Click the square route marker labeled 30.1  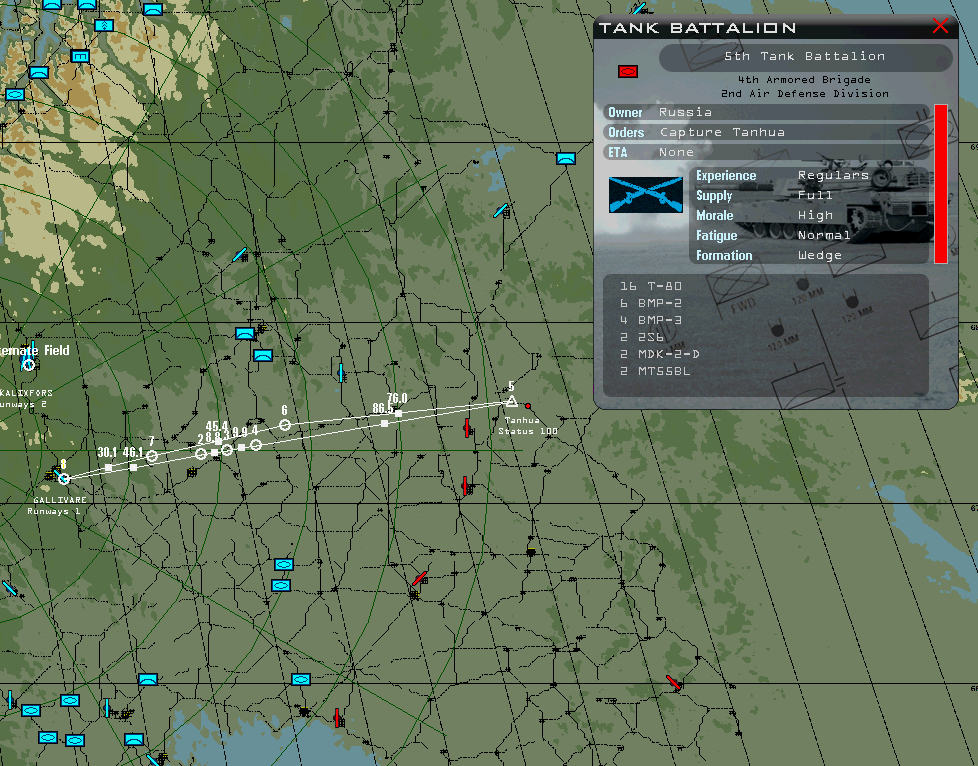pyautogui.click(x=109, y=467)
